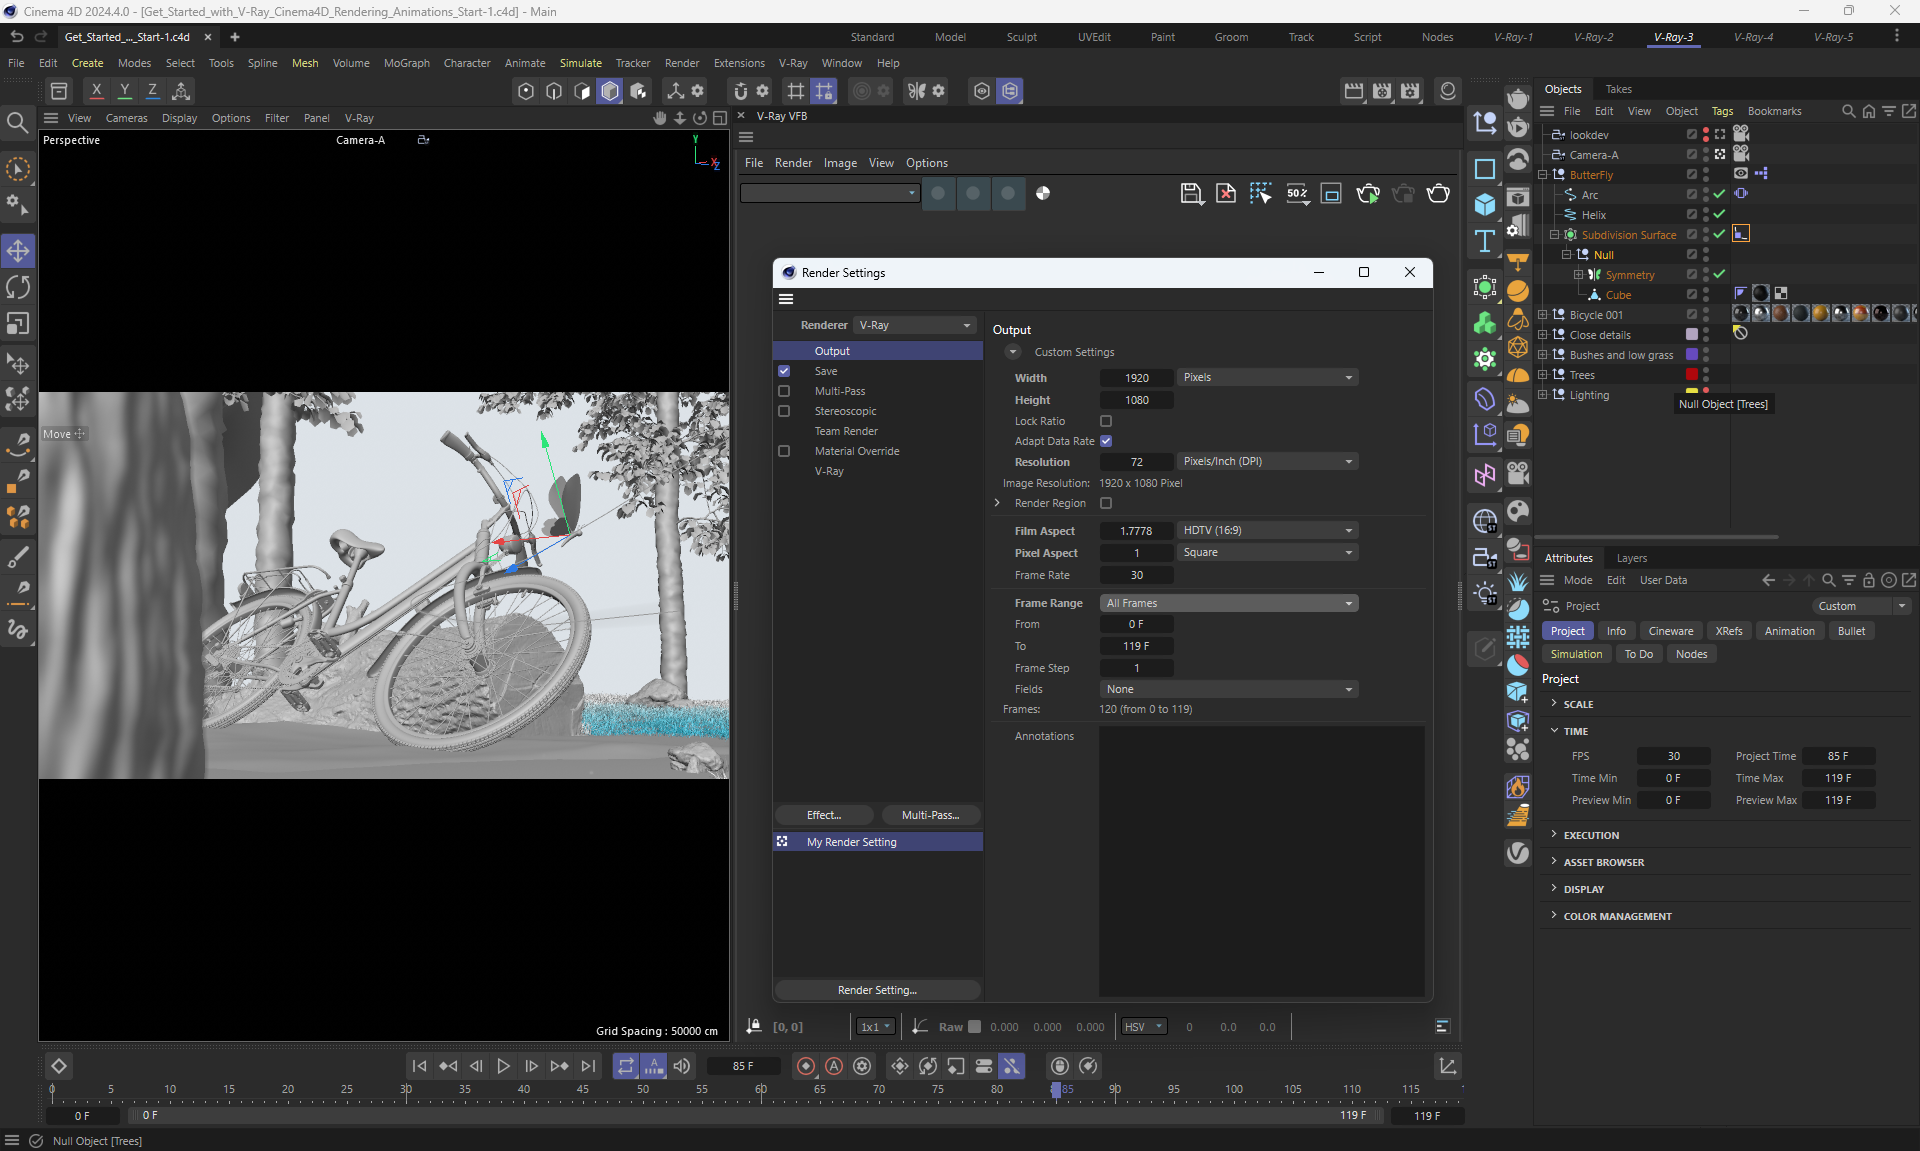This screenshot has height=1151, width=1920.
Task: Click the Render Setting... button
Action: pos(877,990)
